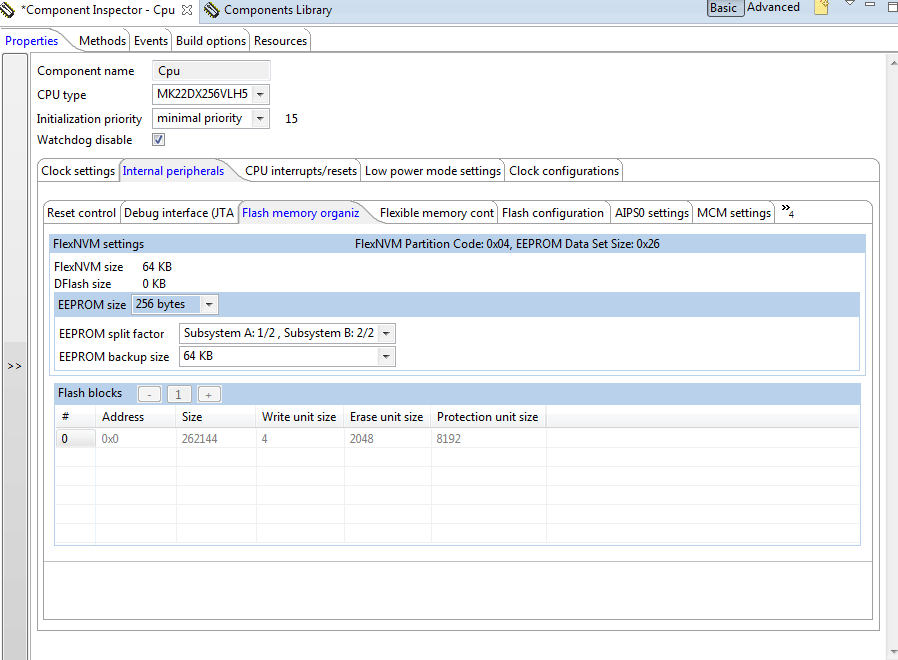Open the Methods tab
898x660 pixels.
pyautogui.click(x=102, y=41)
